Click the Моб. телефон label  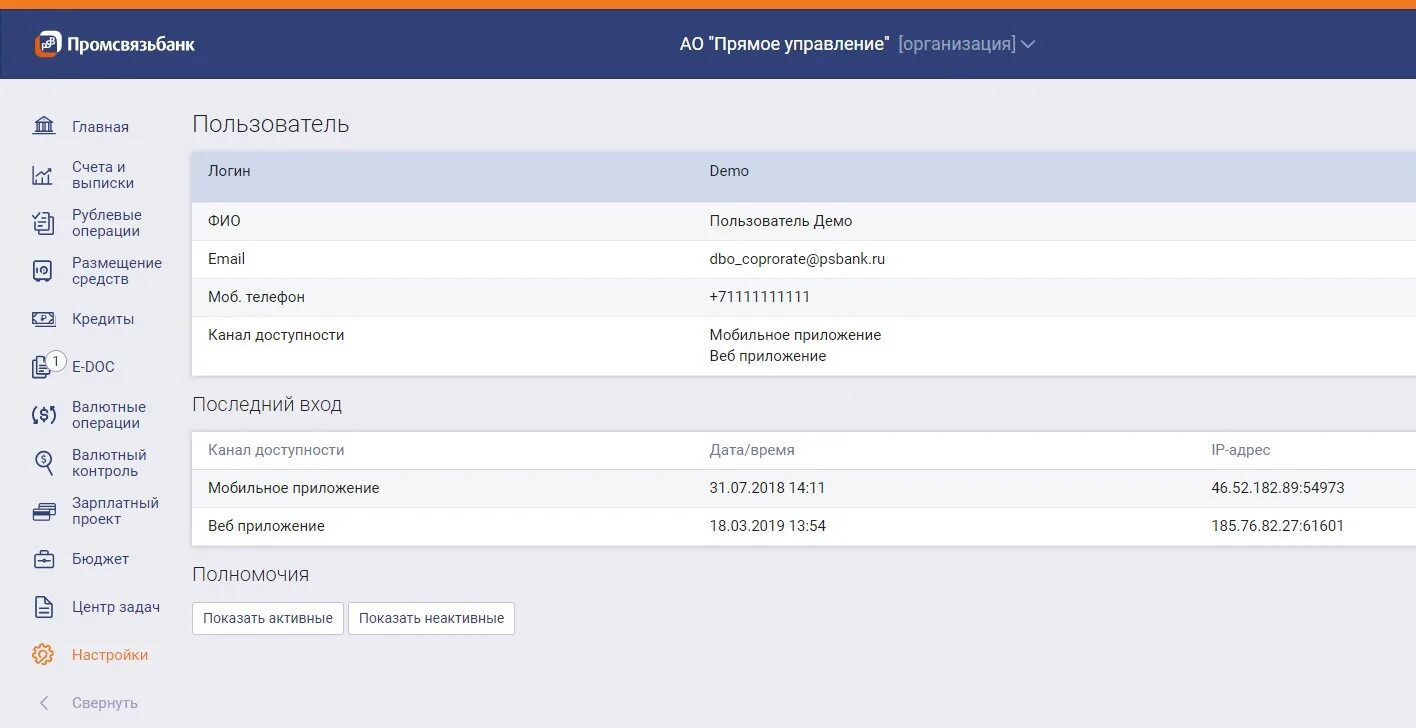click(x=256, y=297)
